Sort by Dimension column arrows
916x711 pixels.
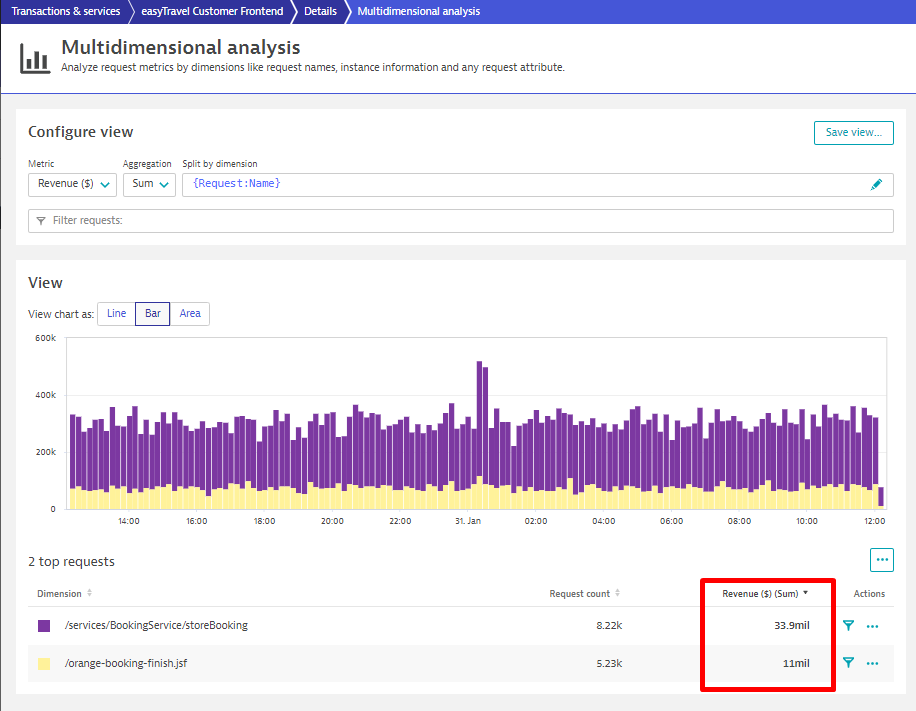89,594
